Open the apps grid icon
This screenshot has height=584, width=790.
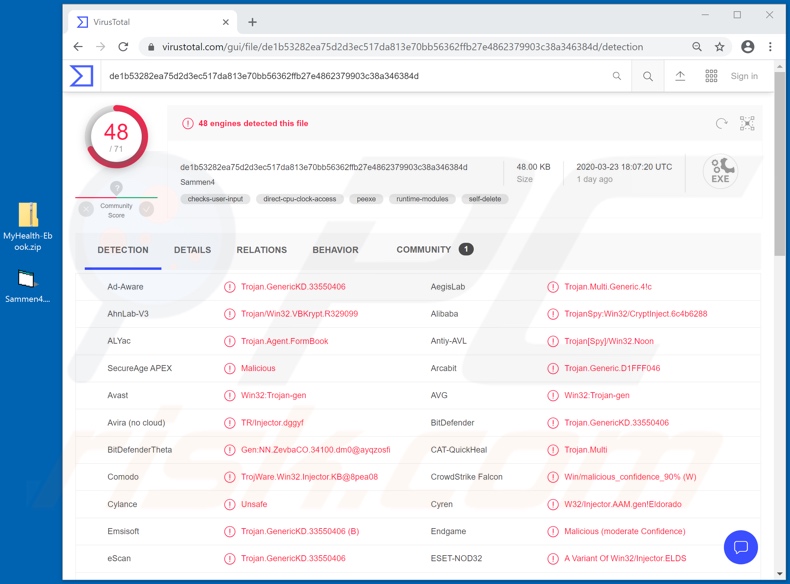coord(711,76)
